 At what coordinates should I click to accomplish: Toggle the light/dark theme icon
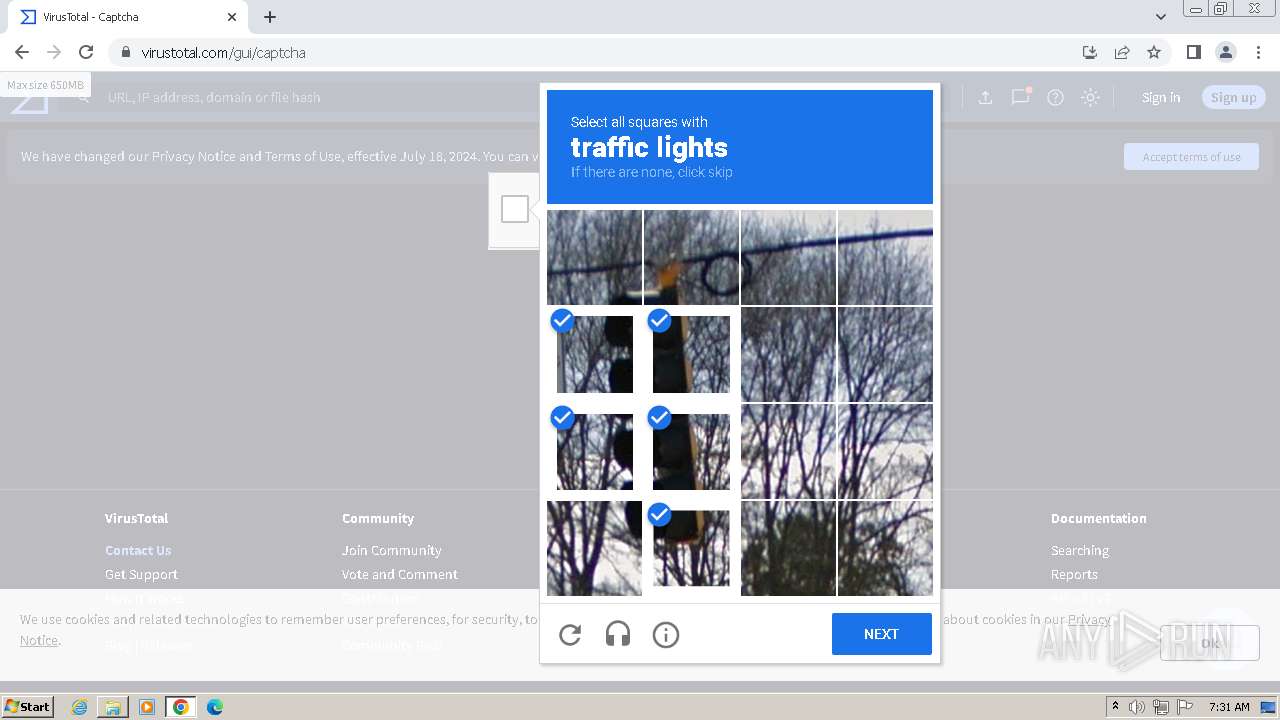pyautogui.click(x=1091, y=97)
